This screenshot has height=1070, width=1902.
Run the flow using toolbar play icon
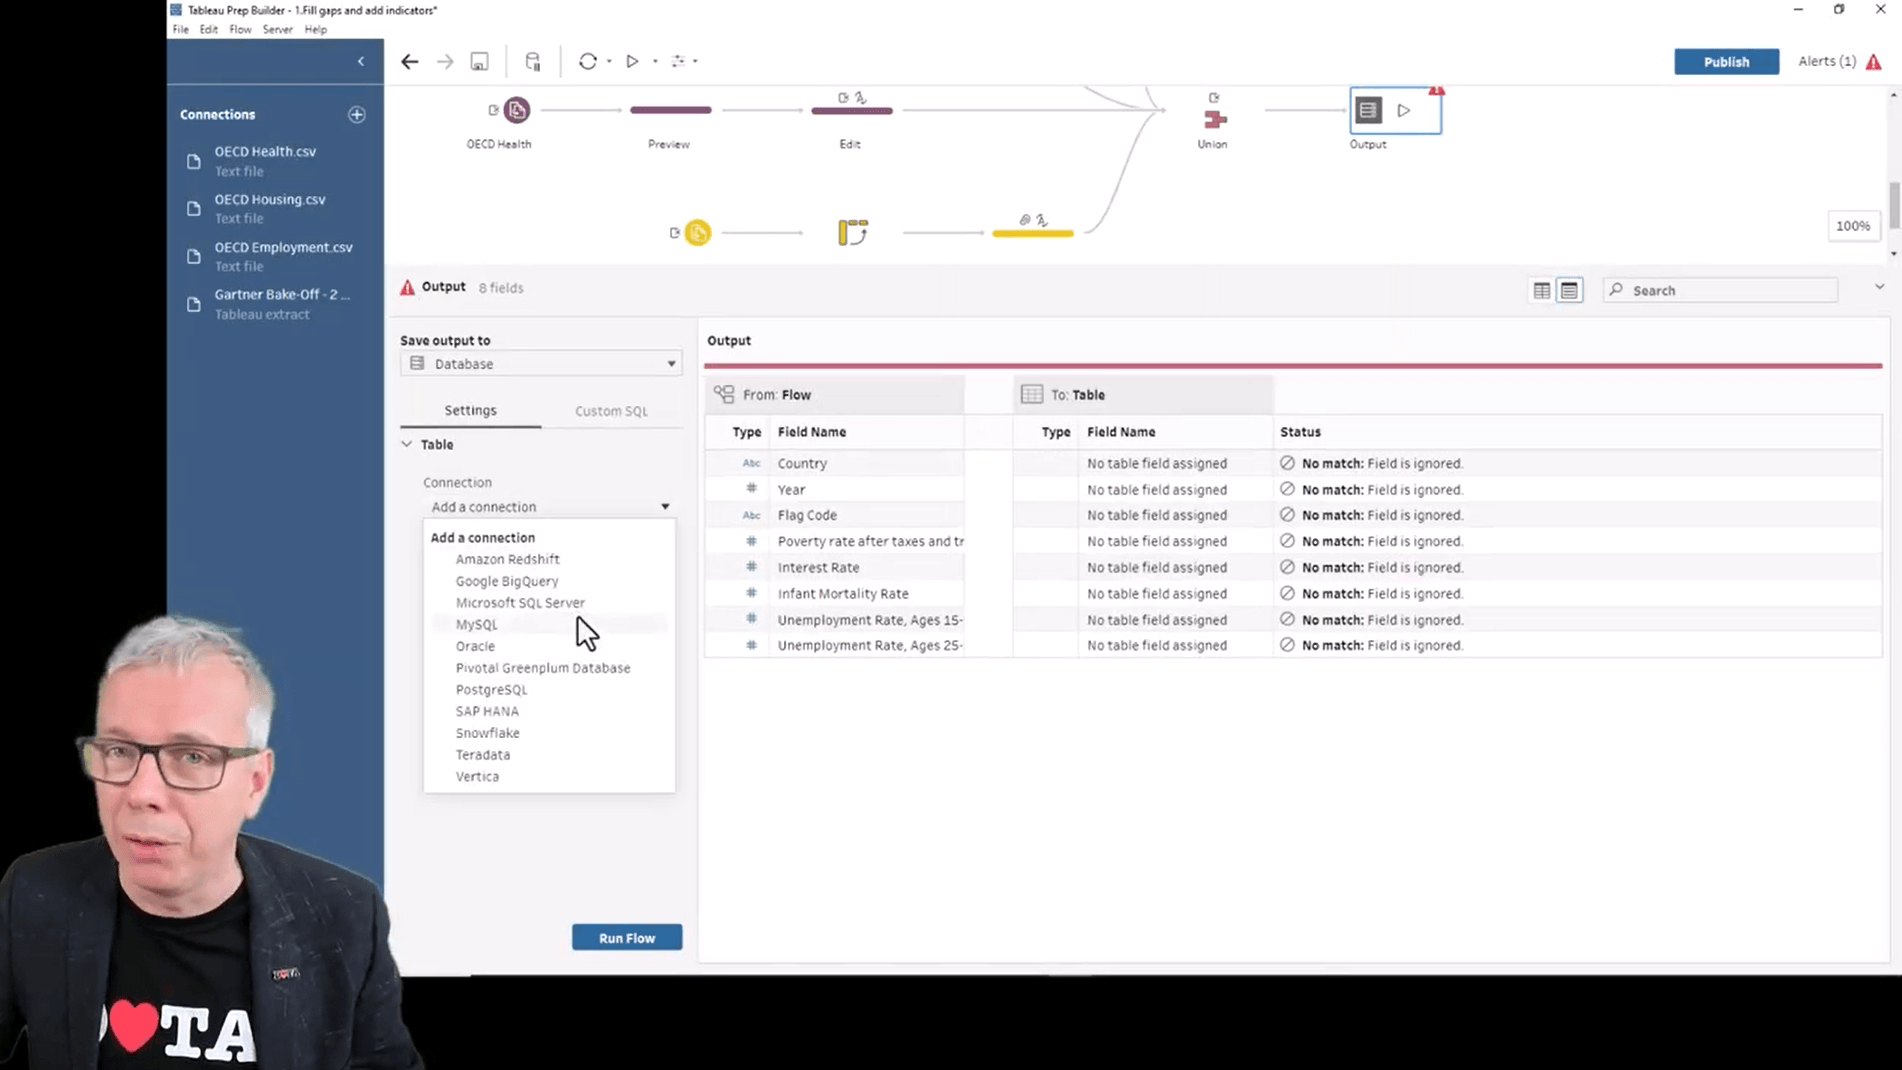tap(632, 61)
